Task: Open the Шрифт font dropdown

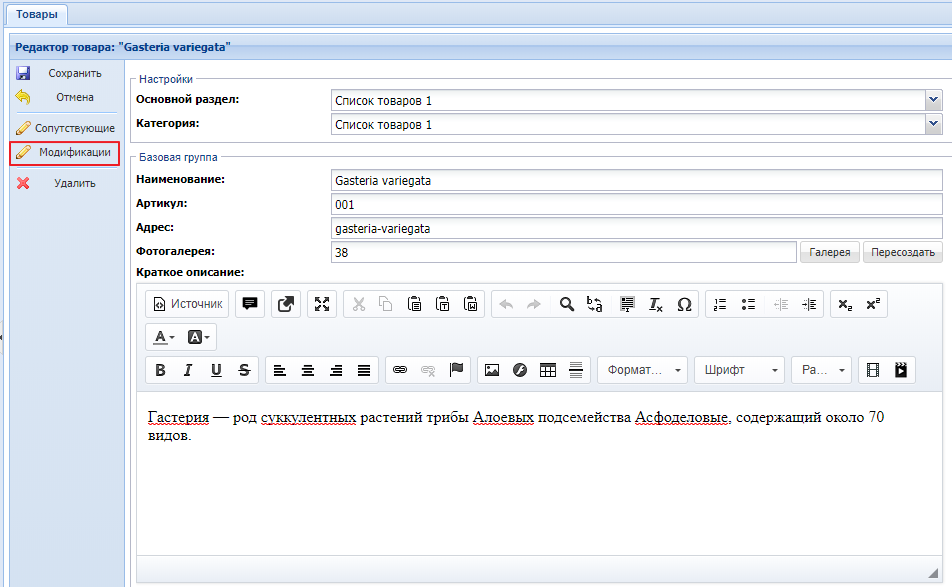Action: point(739,370)
